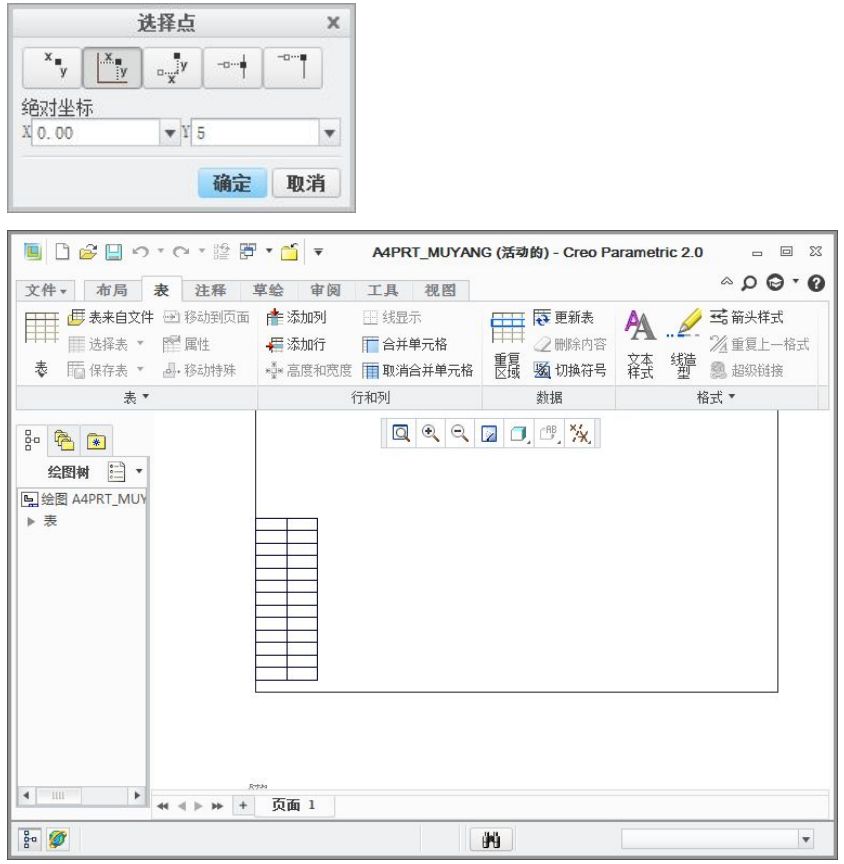Viewport: 844px width, 864px height.
Task: Click the 重复区域 repeat region icon
Action: (x=507, y=344)
